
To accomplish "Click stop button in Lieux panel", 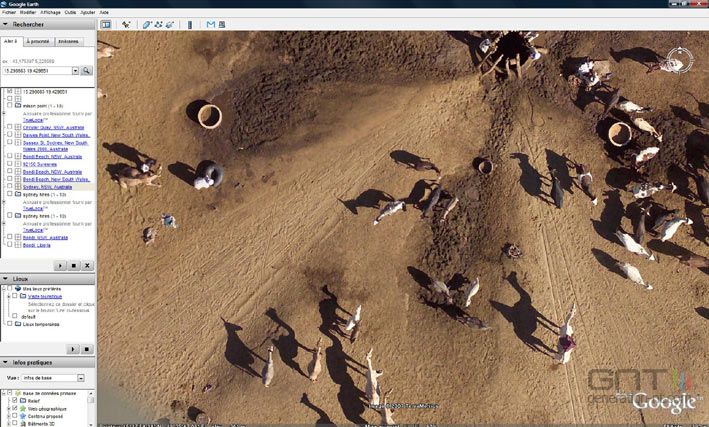I will 86,349.
